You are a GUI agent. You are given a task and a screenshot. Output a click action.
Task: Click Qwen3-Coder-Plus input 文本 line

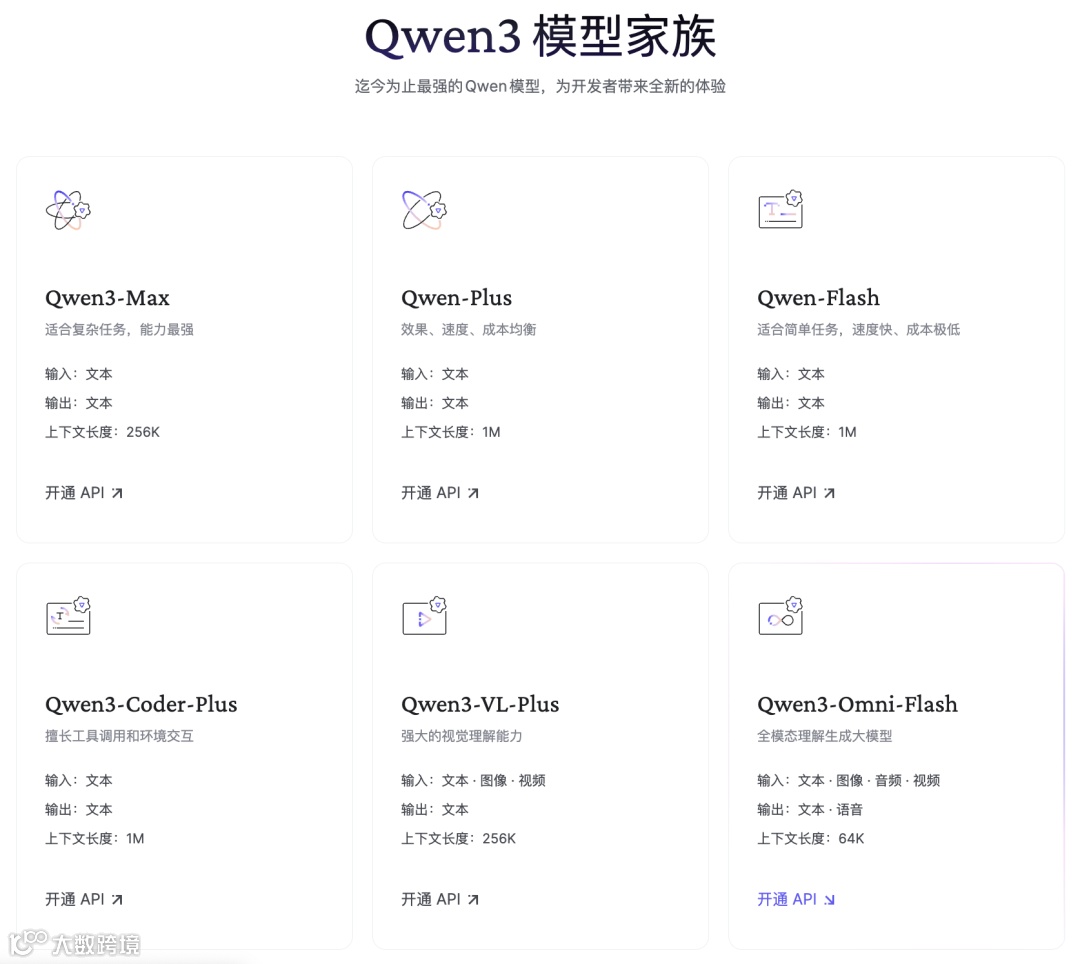coord(79,780)
